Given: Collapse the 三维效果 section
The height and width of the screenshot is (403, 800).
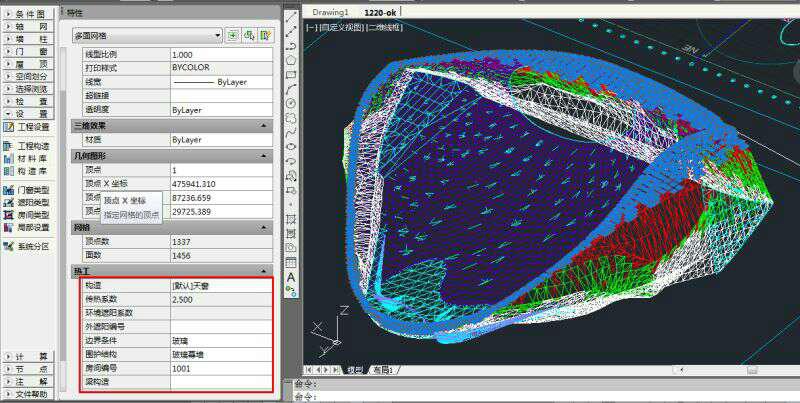Looking at the screenshot, I should 264,126.
